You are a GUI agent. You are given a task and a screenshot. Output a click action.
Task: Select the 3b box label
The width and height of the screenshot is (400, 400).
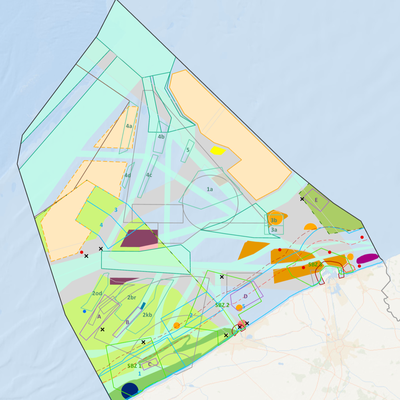[274, 220]
